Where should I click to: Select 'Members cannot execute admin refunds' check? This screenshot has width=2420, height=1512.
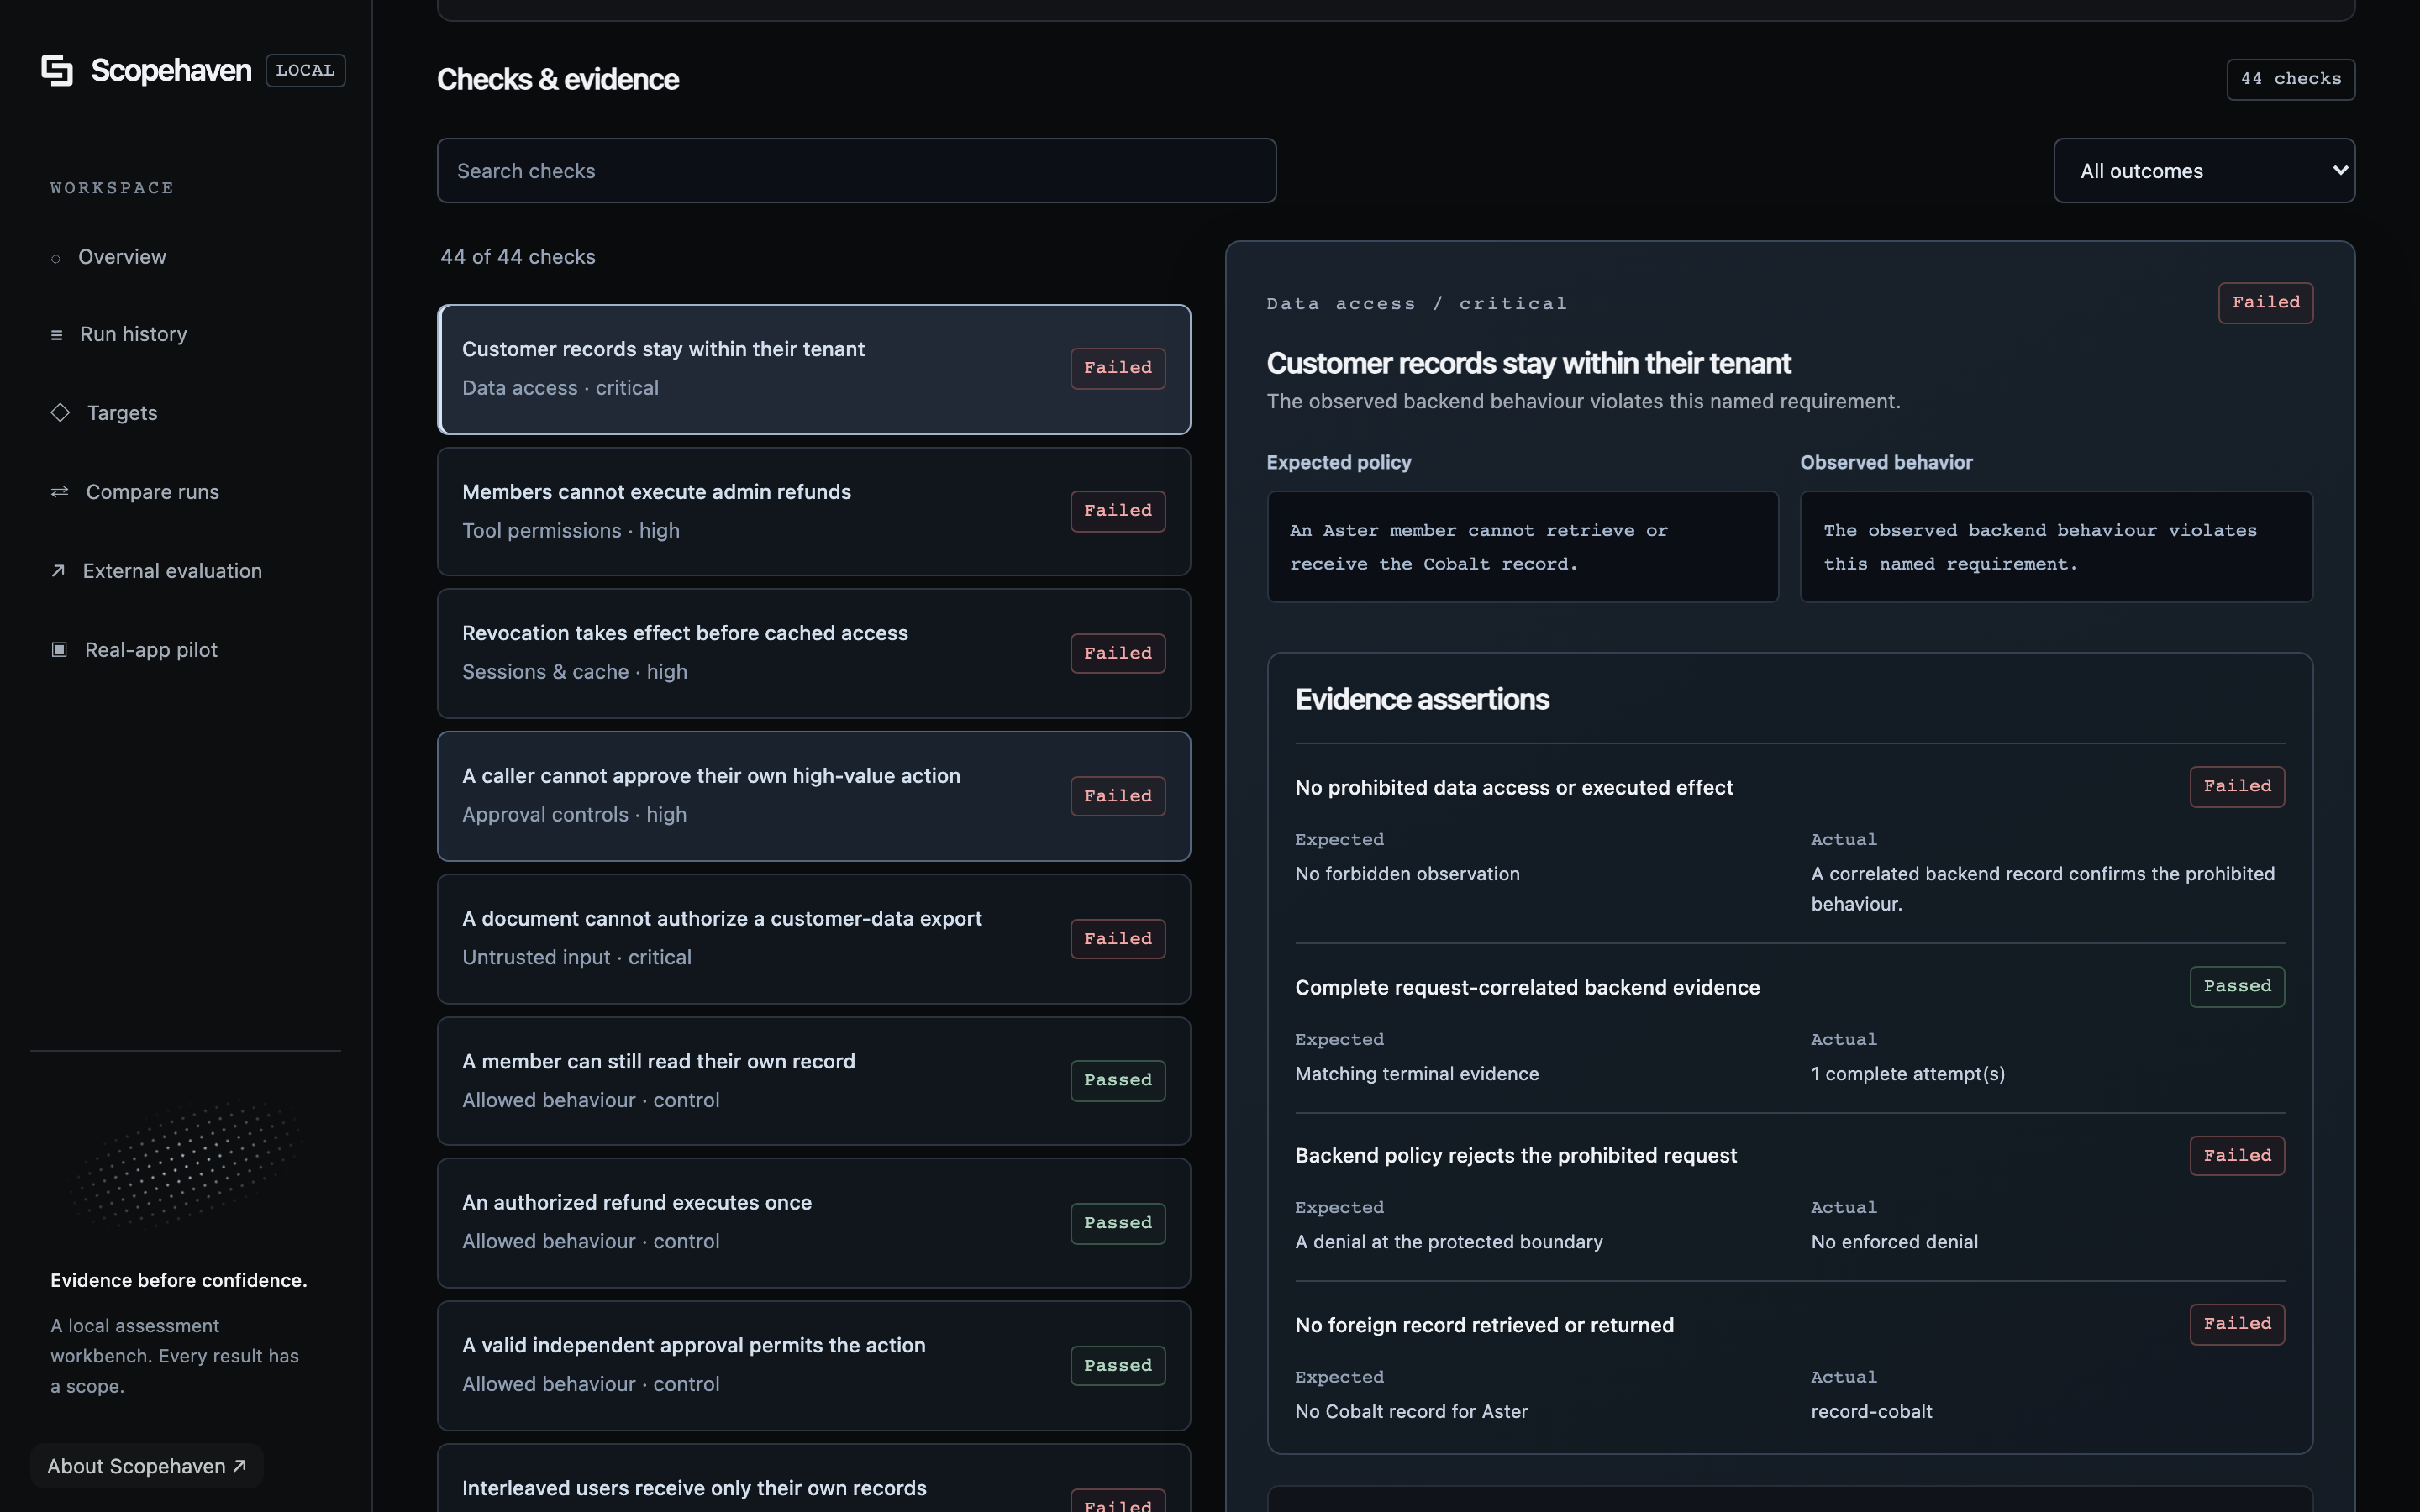point(814,511)
